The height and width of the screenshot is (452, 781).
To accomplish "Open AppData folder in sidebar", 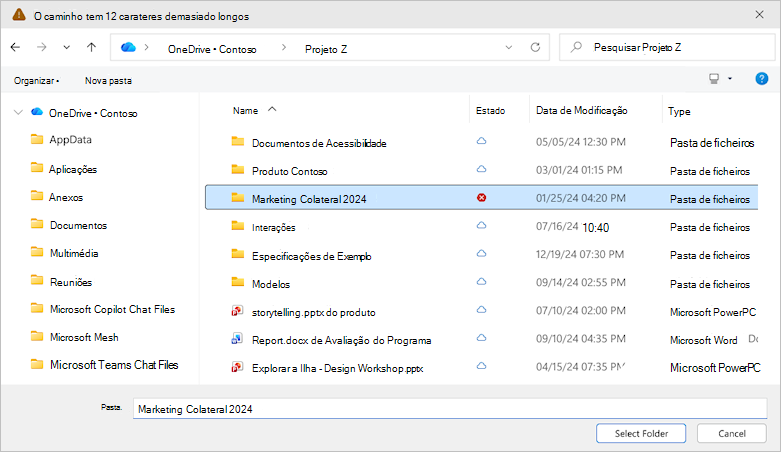I will coord(70,140).
